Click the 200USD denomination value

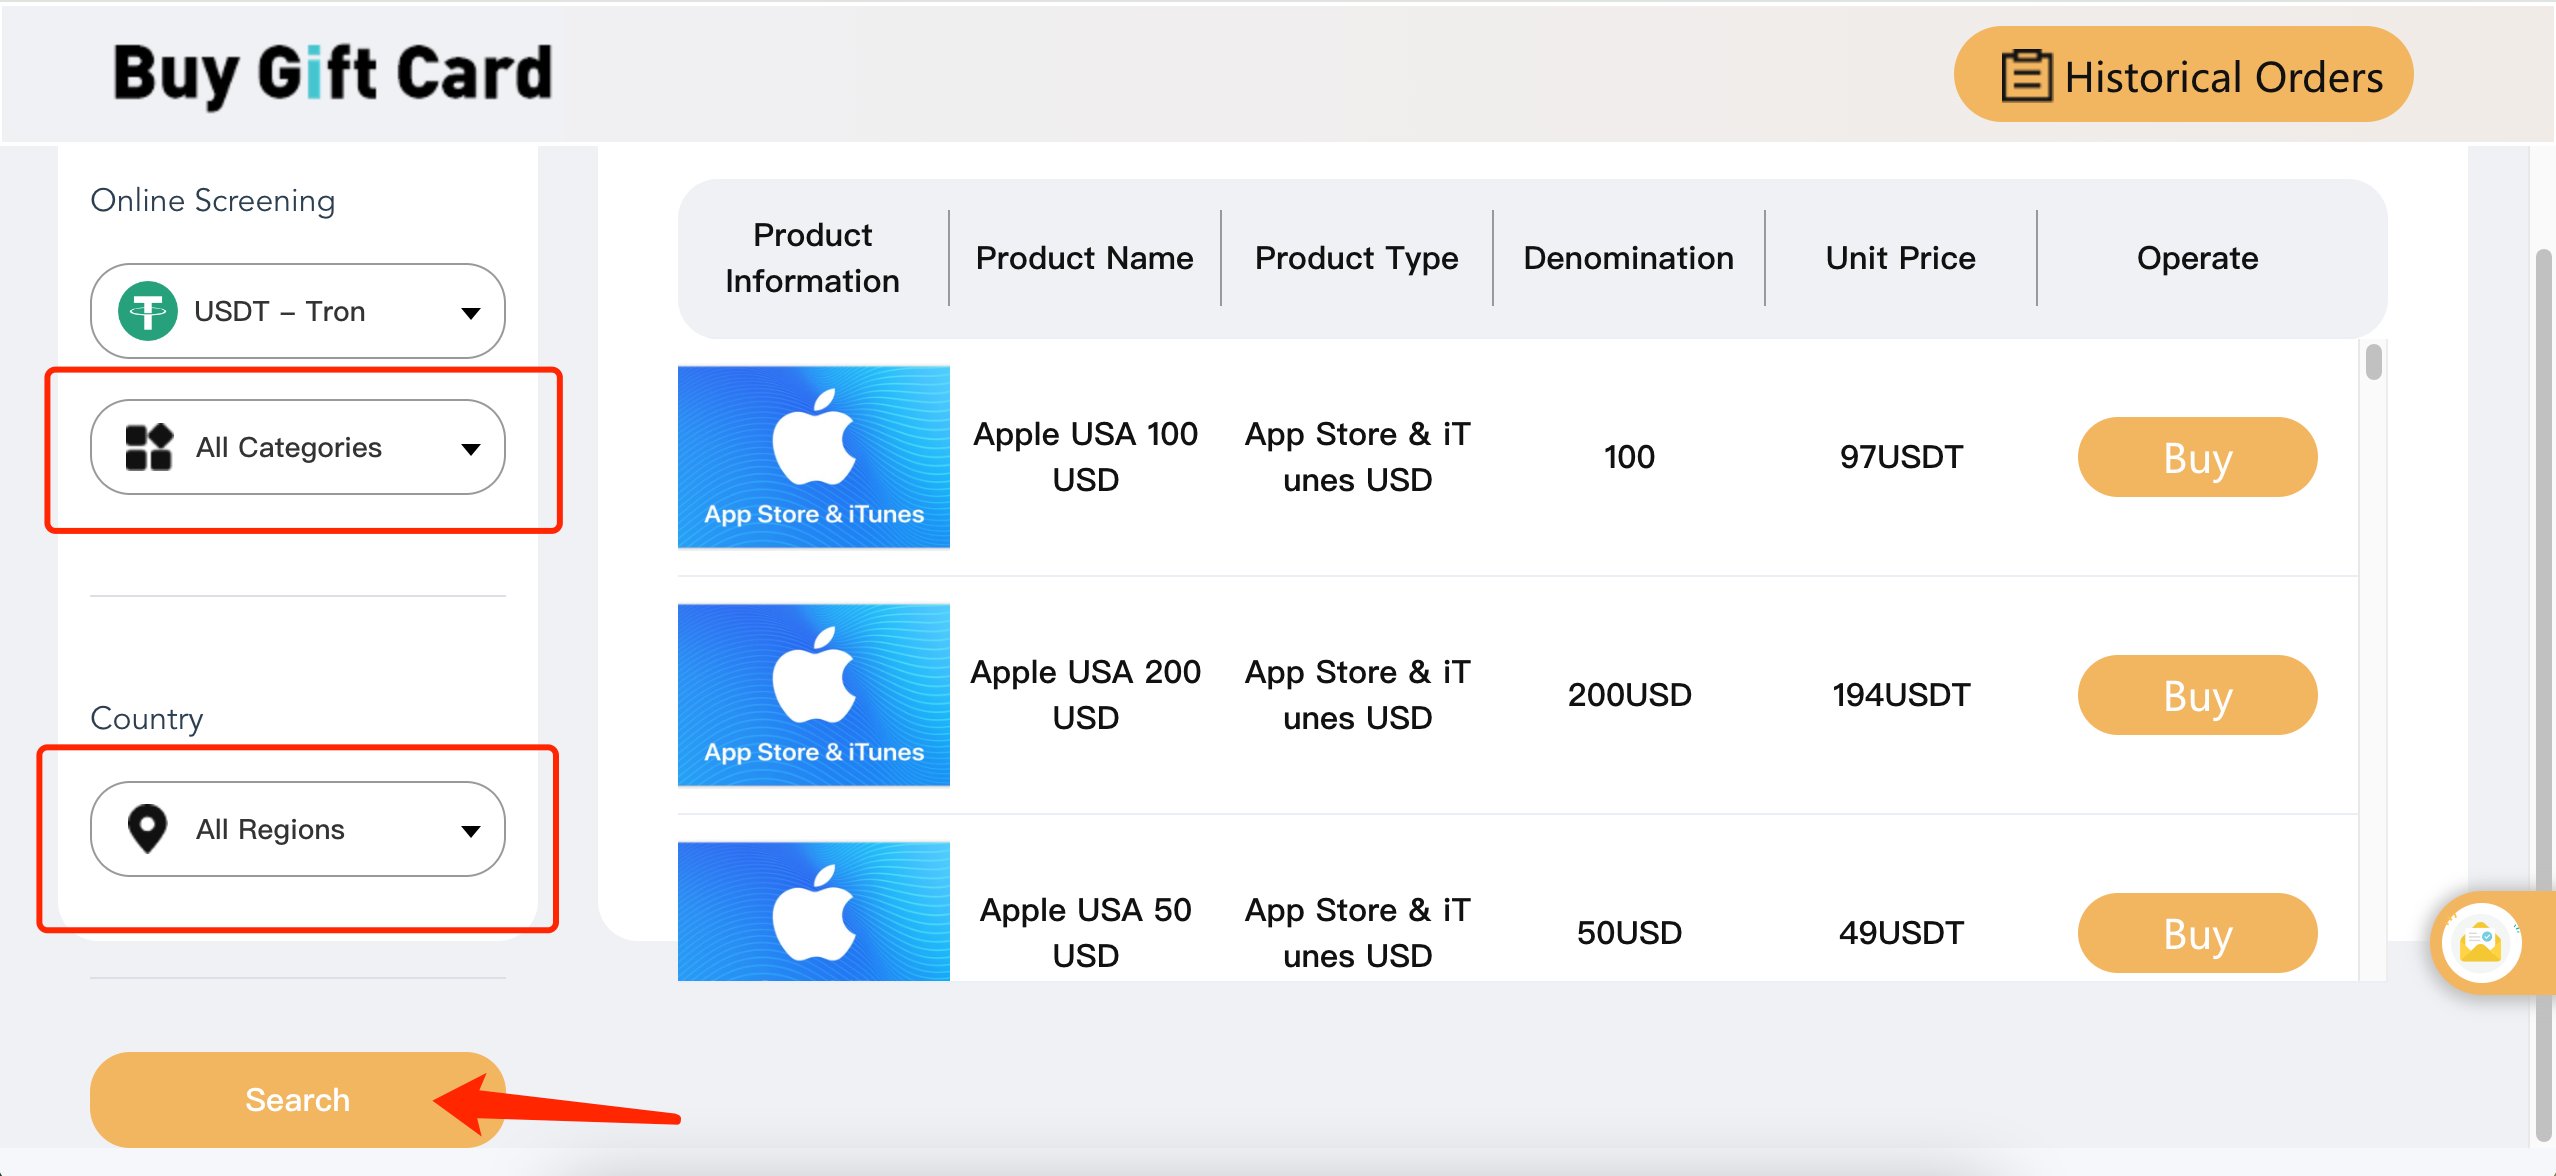point(1629,695)
